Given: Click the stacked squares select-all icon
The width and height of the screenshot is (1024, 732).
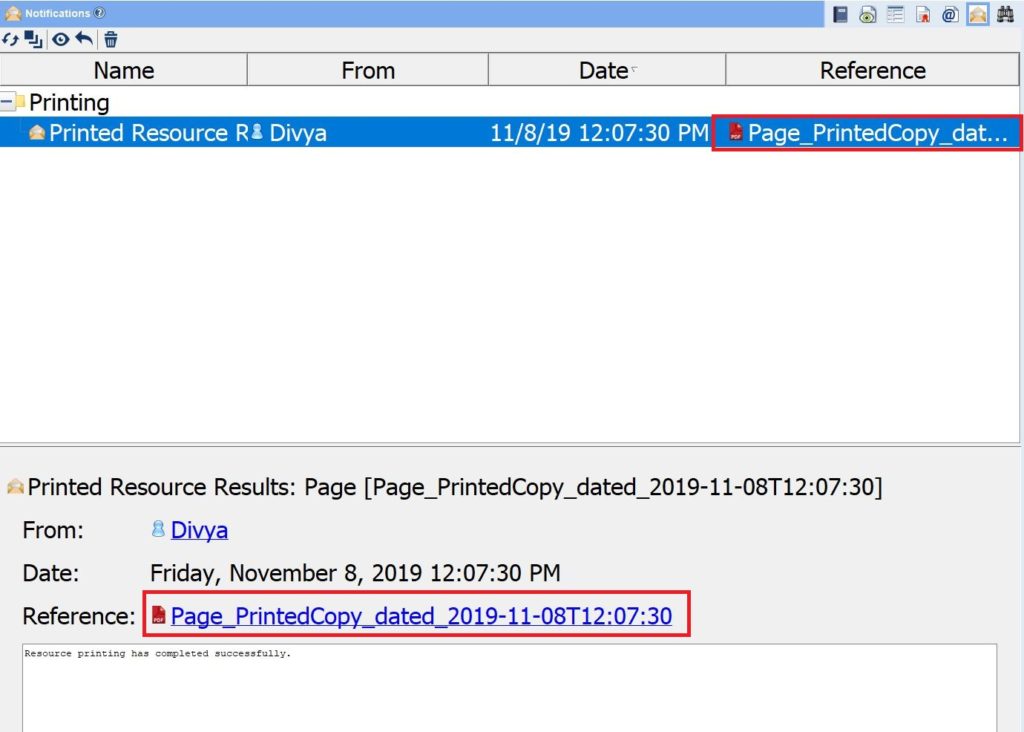Looking at the screenshot, I should 34,39.
